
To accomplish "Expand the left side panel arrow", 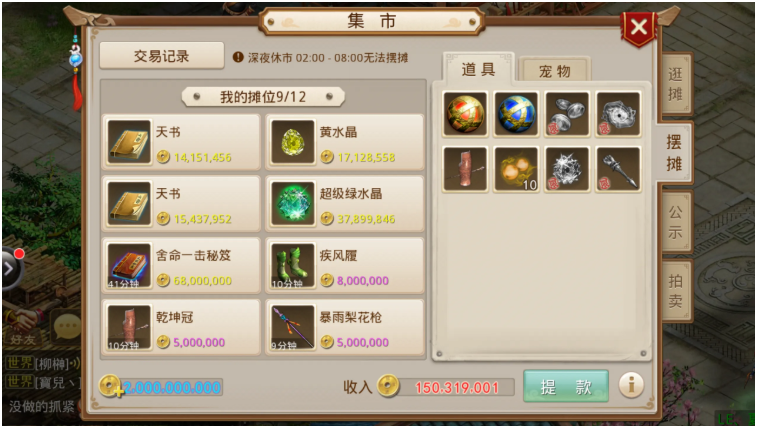I will (x=10, y=269).
